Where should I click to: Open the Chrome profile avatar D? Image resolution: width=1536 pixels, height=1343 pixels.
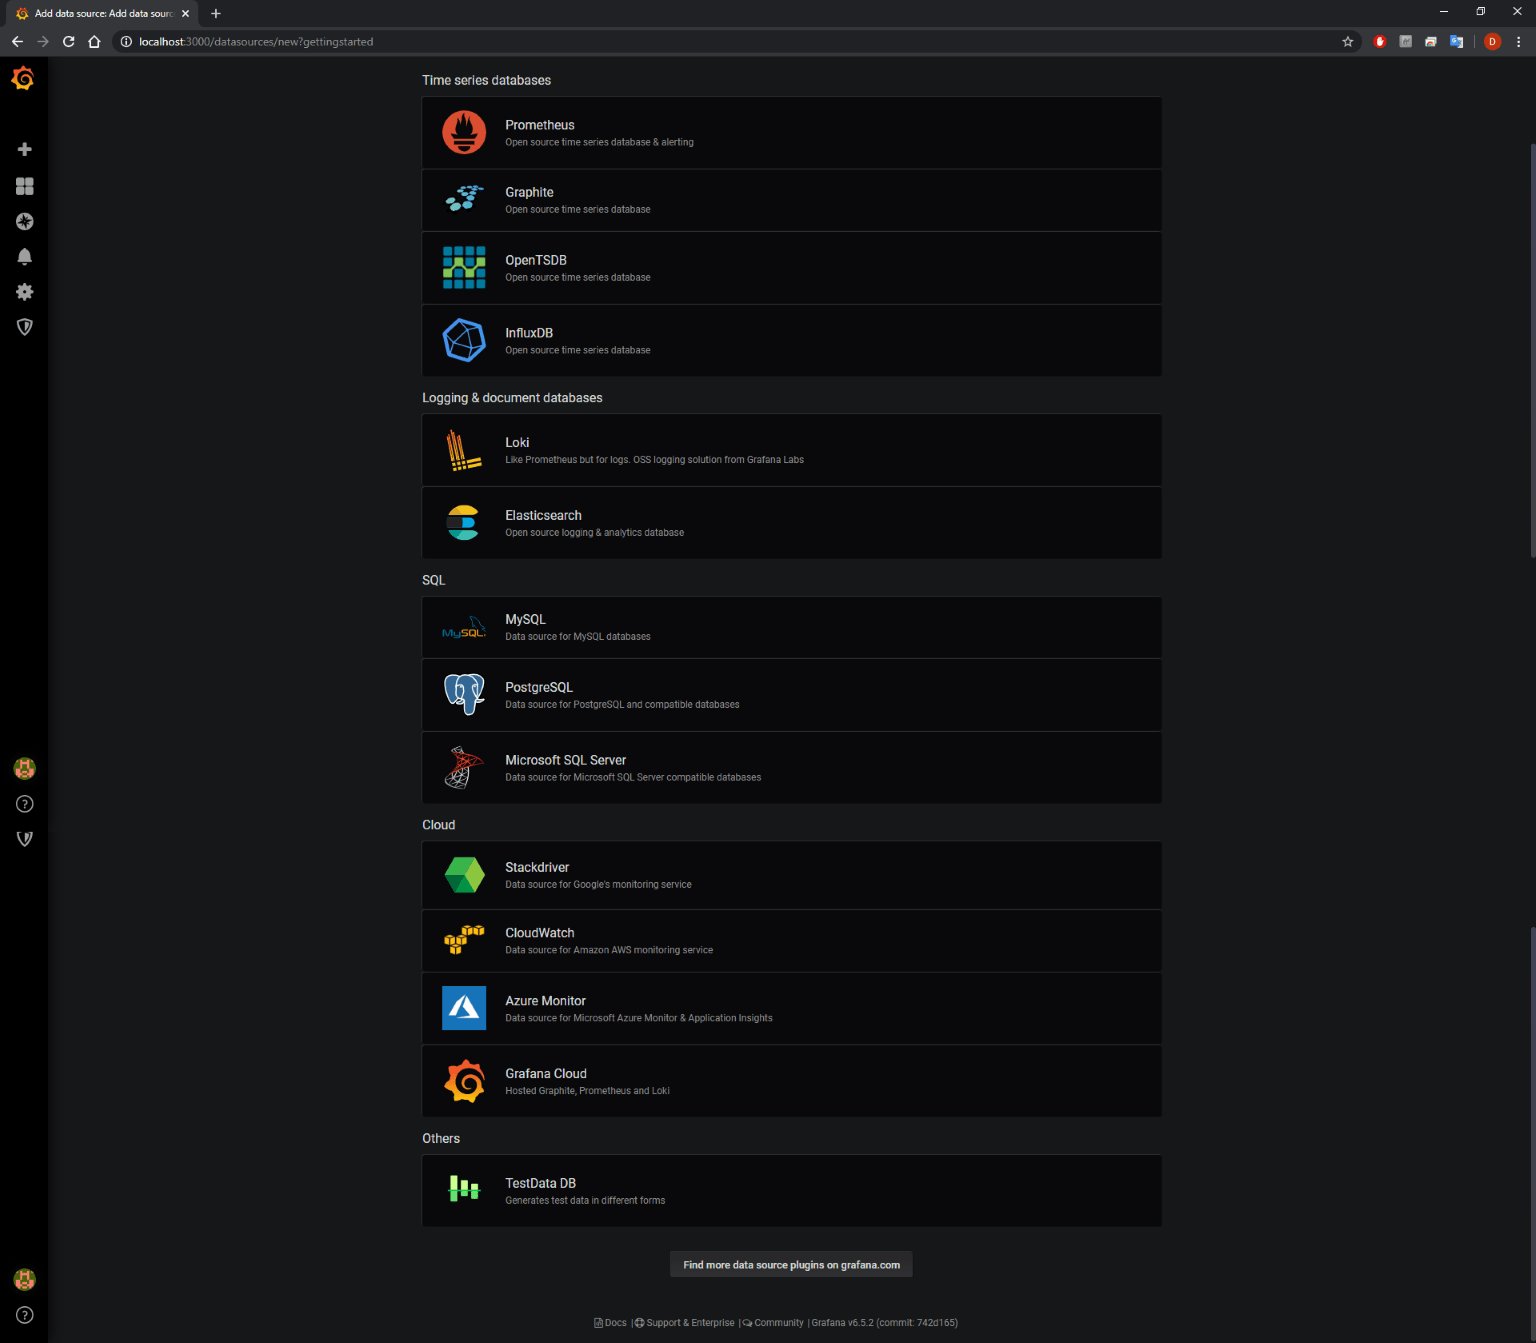click(1492, 41)
